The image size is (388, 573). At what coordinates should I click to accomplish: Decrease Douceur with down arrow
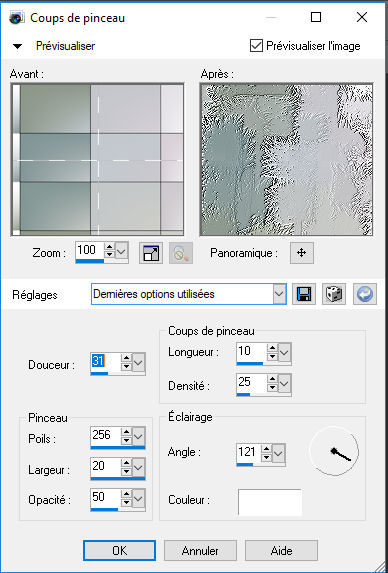(x=126, y=367)
